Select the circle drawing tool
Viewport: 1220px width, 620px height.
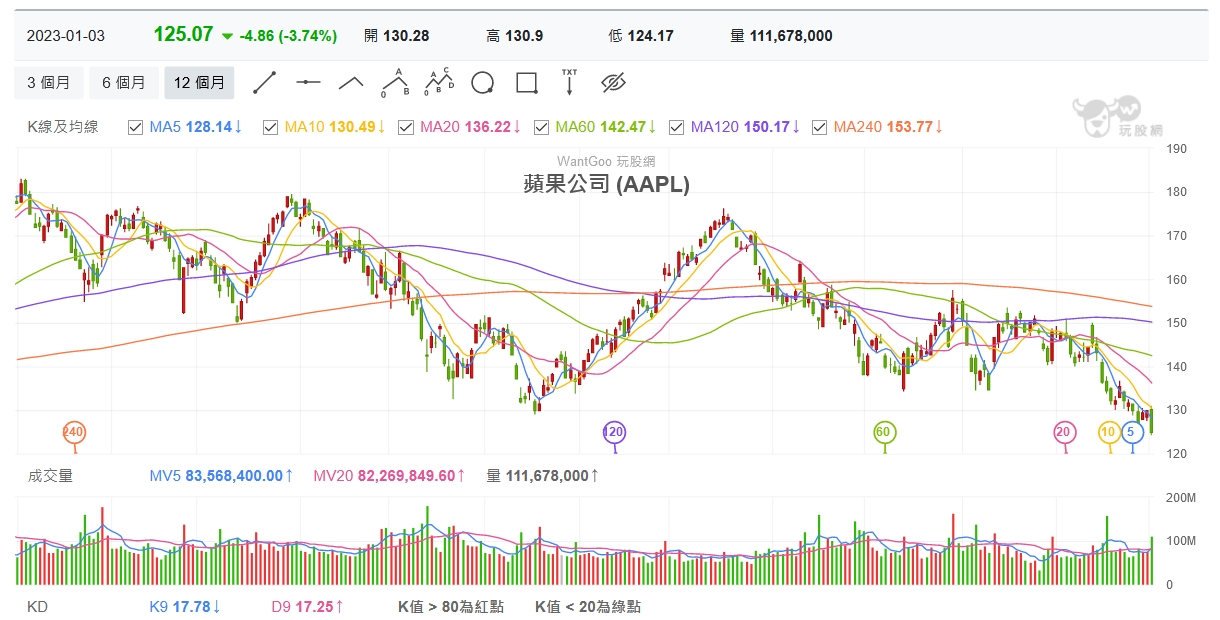click(x=483, y=83)
